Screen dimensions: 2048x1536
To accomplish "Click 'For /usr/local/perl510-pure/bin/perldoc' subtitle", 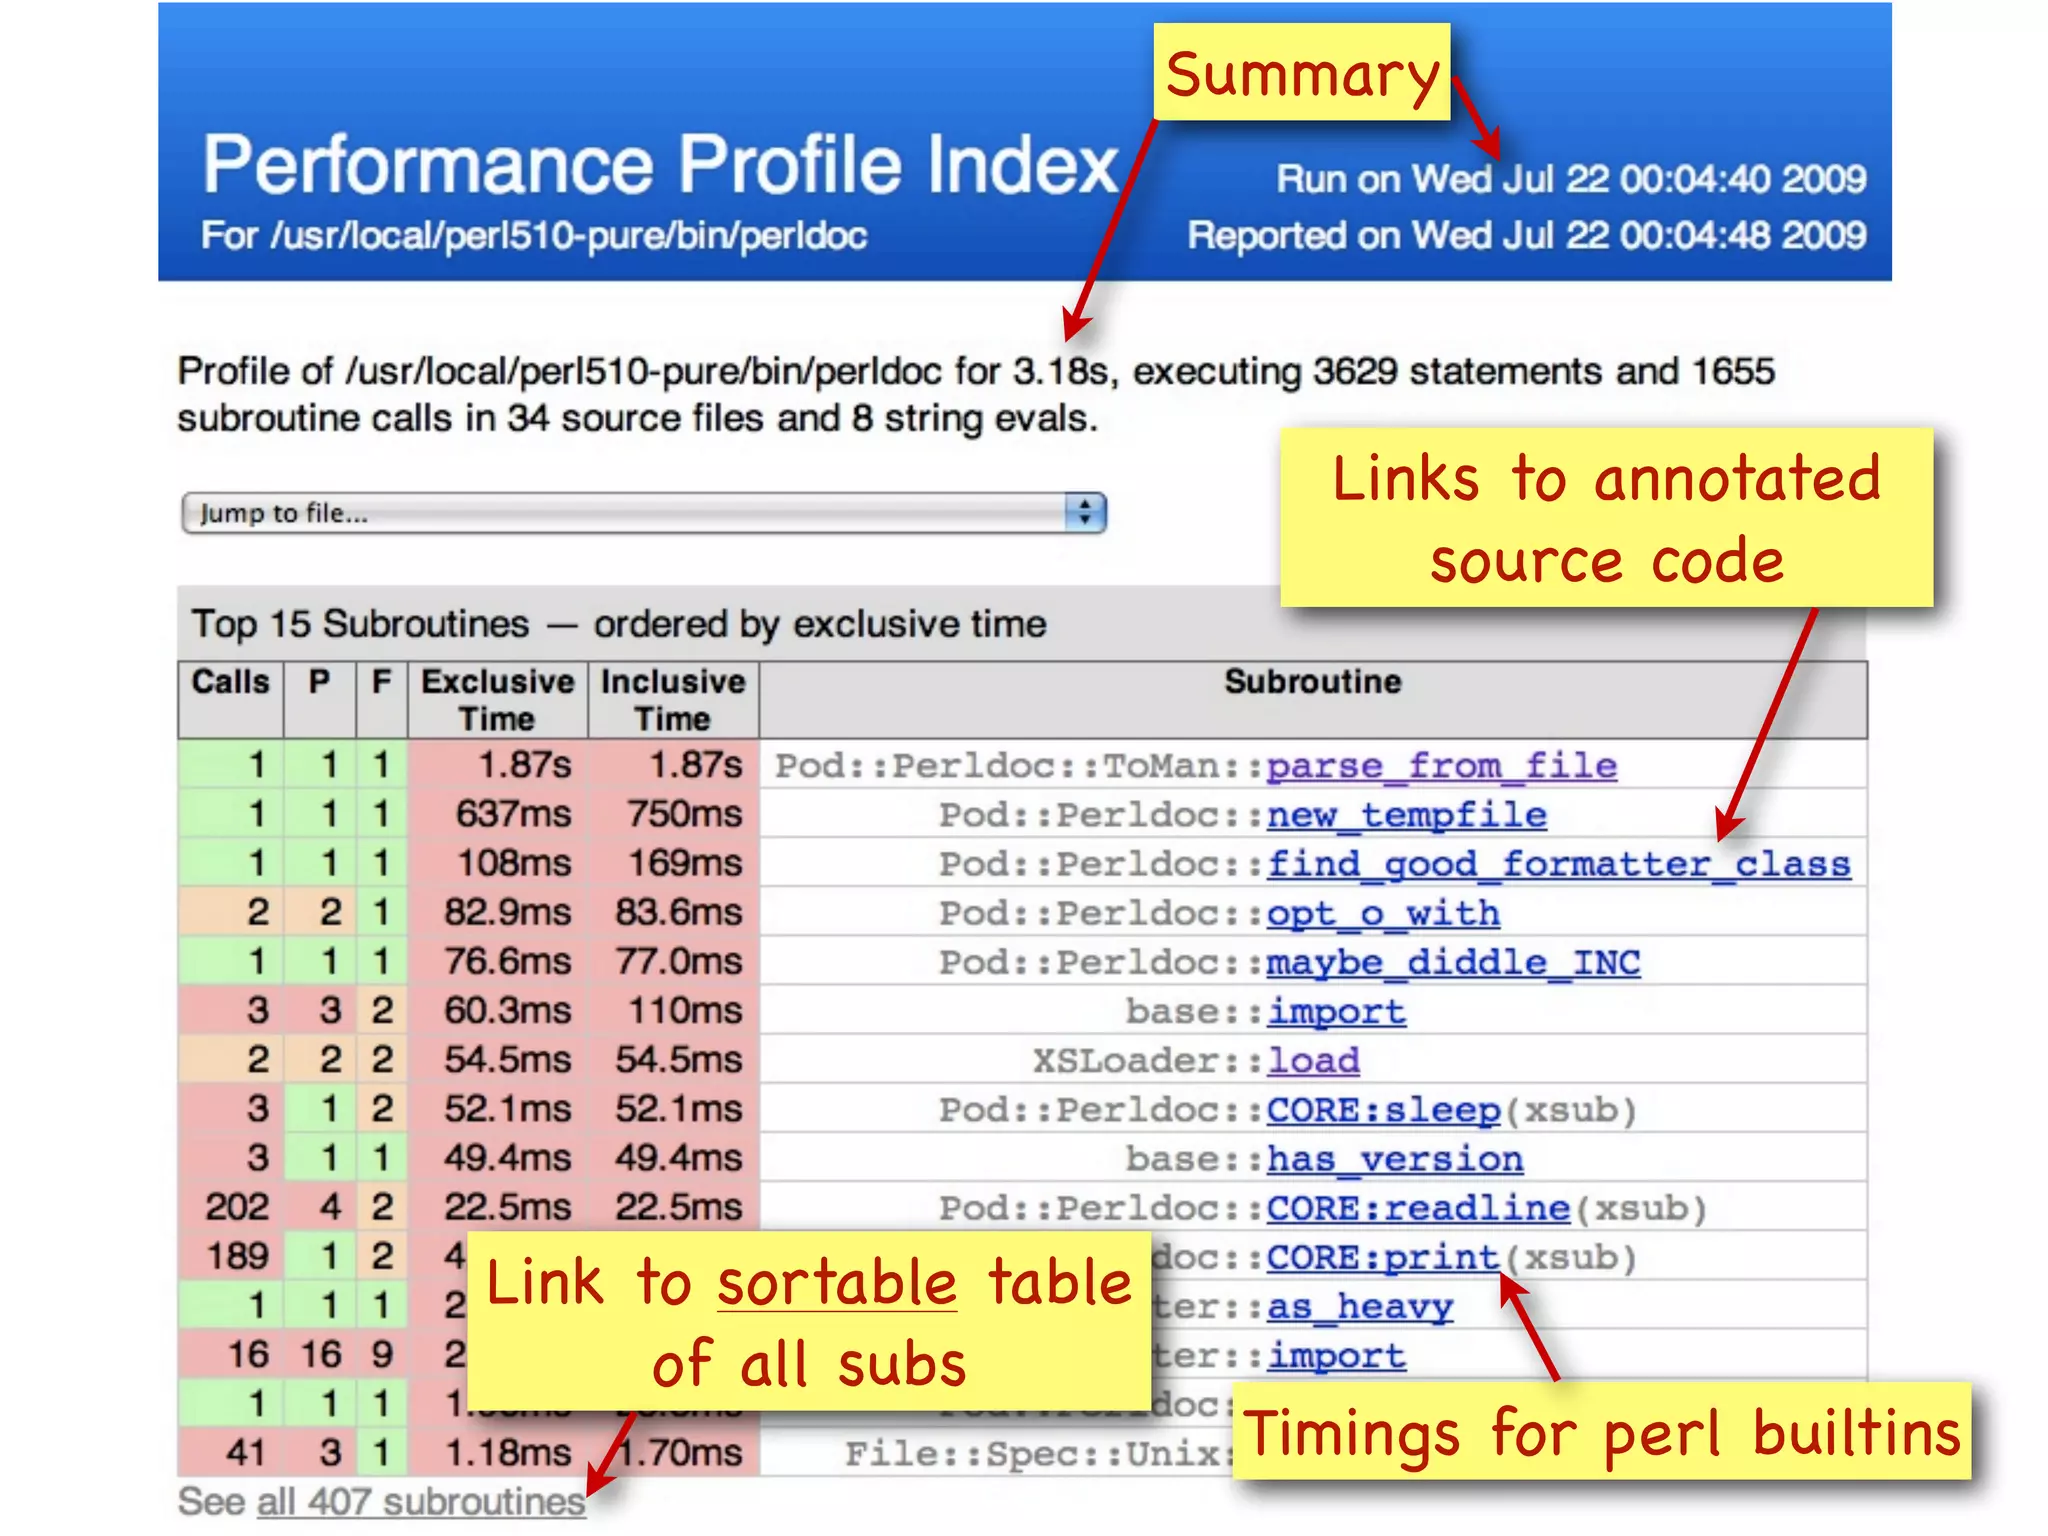I will [x=534, y=236].
